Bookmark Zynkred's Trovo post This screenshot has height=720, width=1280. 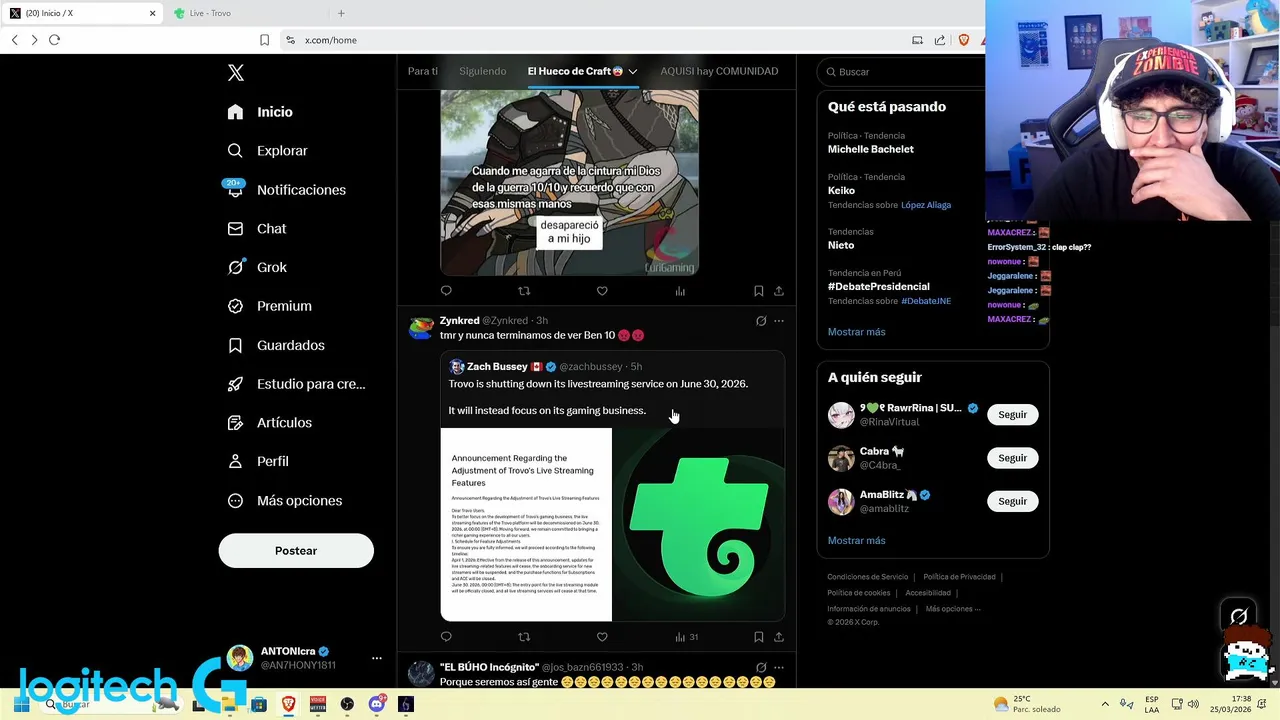758,637
